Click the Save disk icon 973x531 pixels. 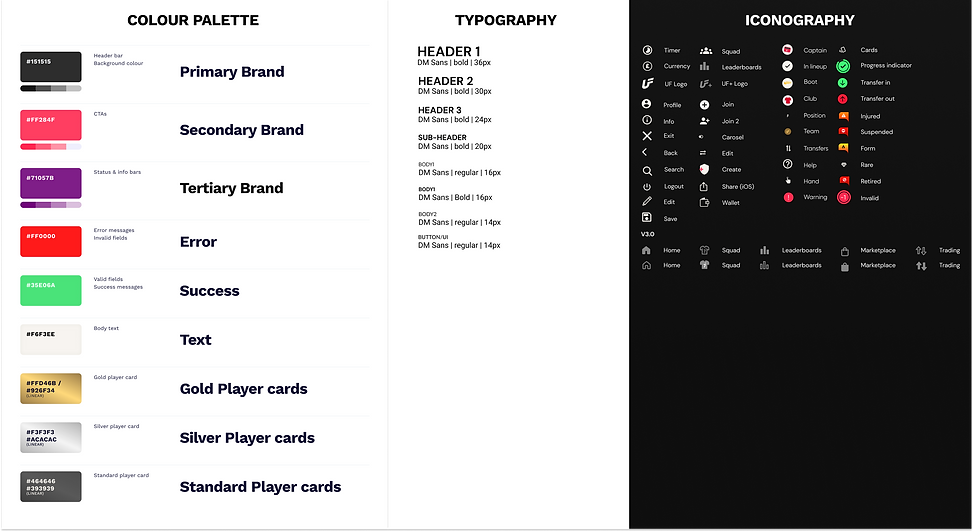click(647, 217)
